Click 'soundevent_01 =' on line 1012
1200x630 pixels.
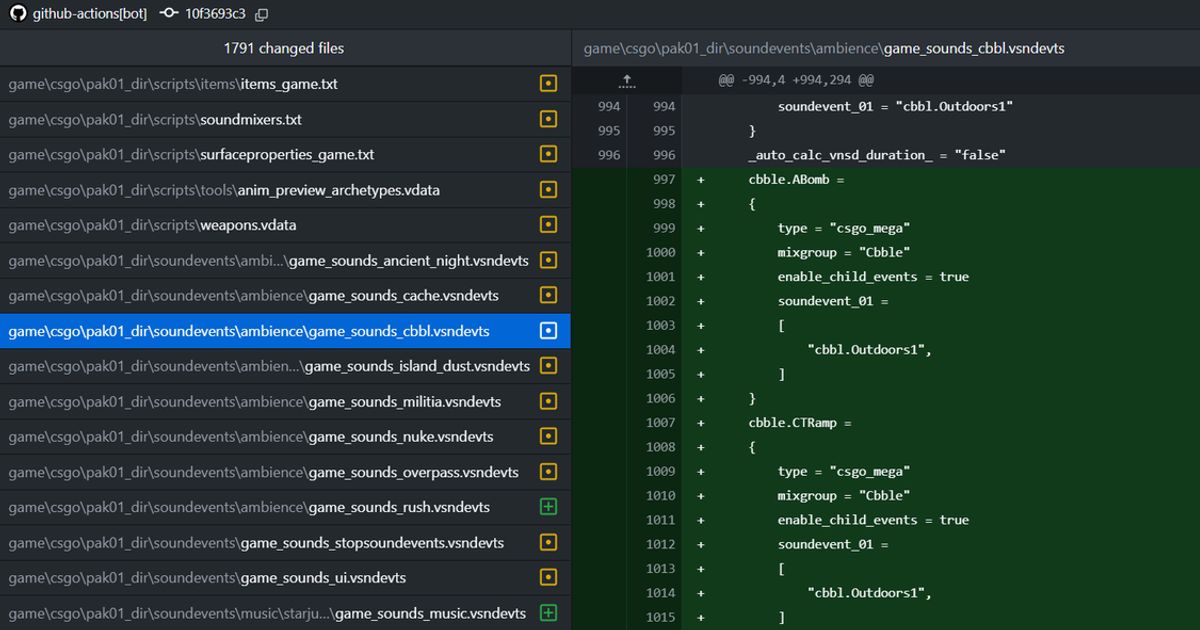click(833, 544)
